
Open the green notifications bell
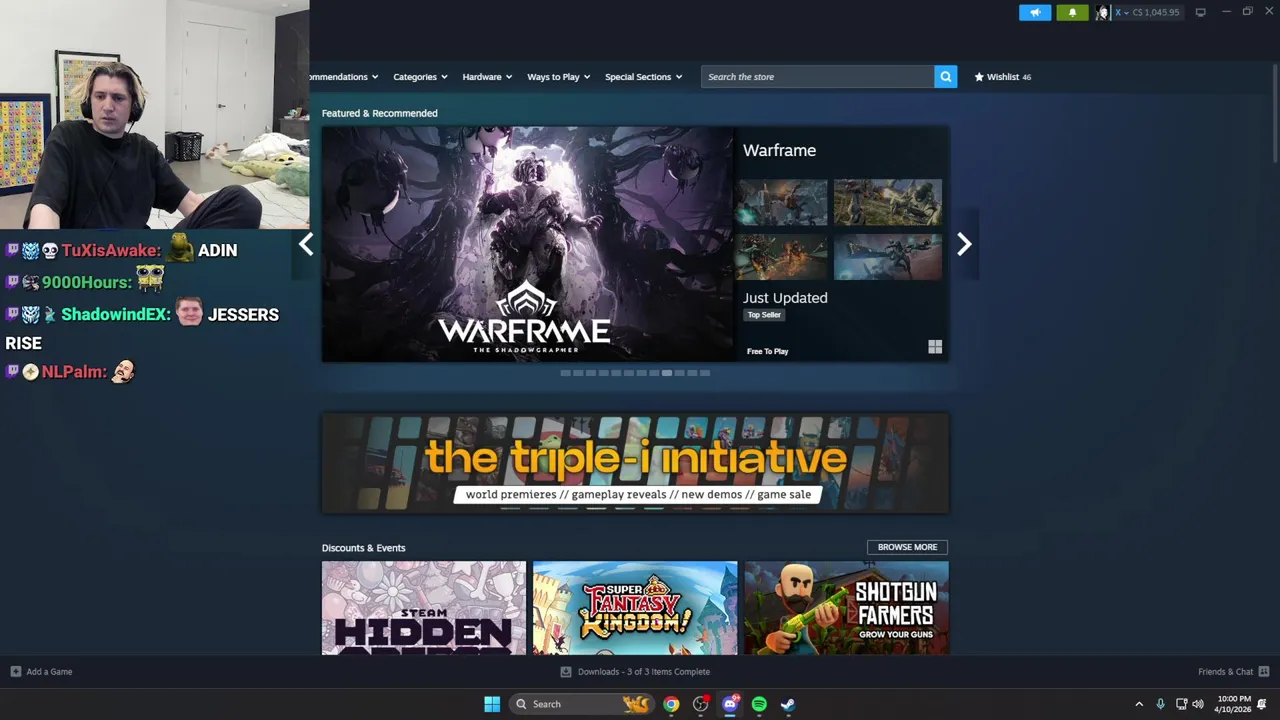pyautogui.click(x=1072, y=12)
